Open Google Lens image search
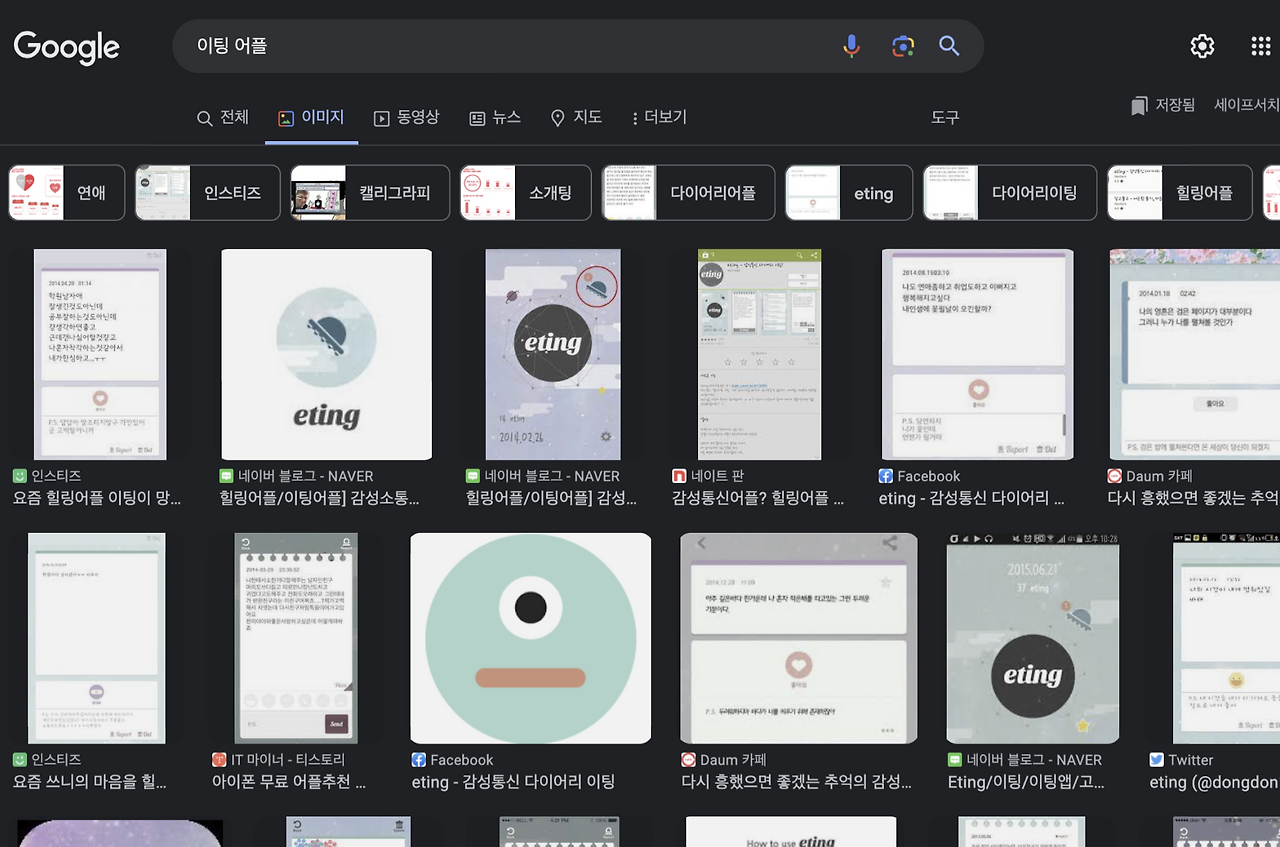 coord(903,46)
